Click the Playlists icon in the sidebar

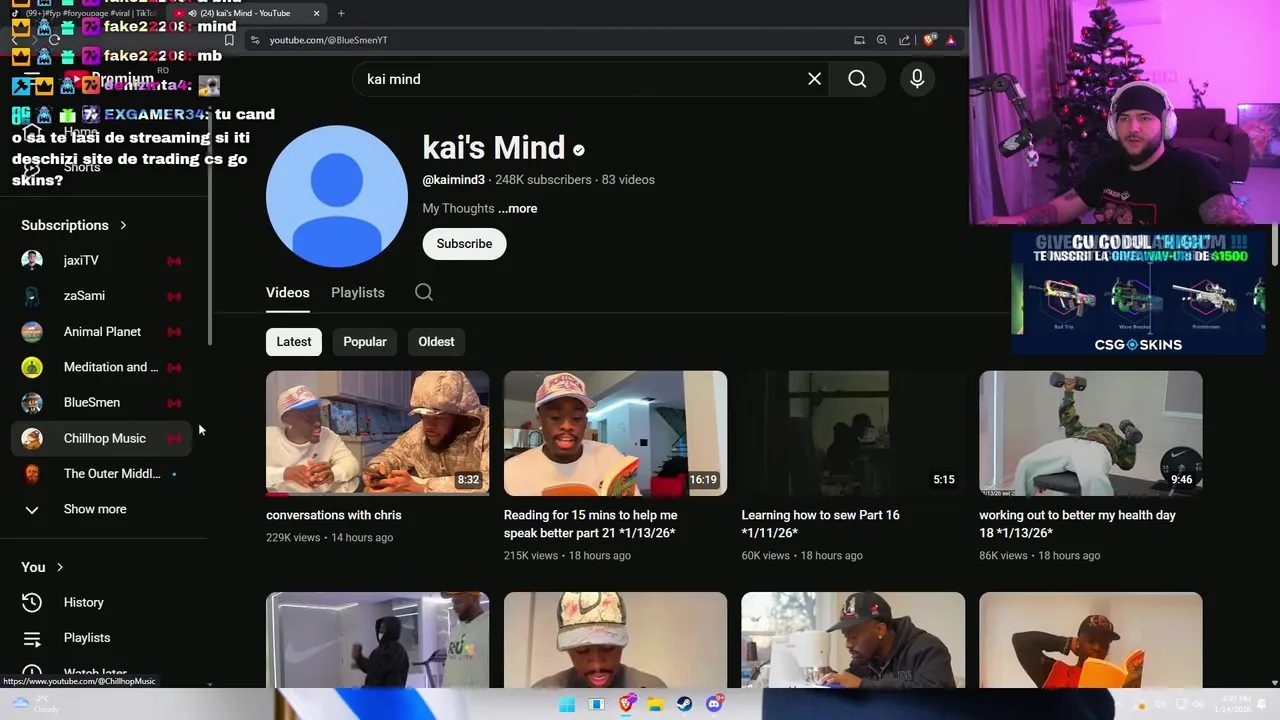pyautogui.click(x=32, y=638)
